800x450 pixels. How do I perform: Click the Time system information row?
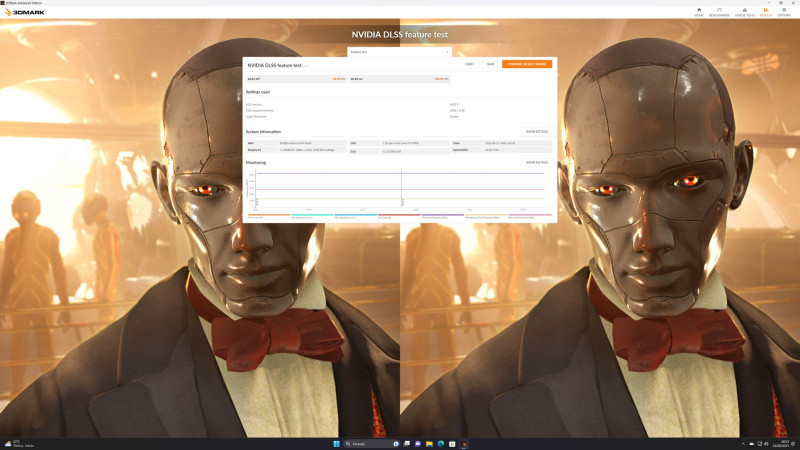[501, 143]
